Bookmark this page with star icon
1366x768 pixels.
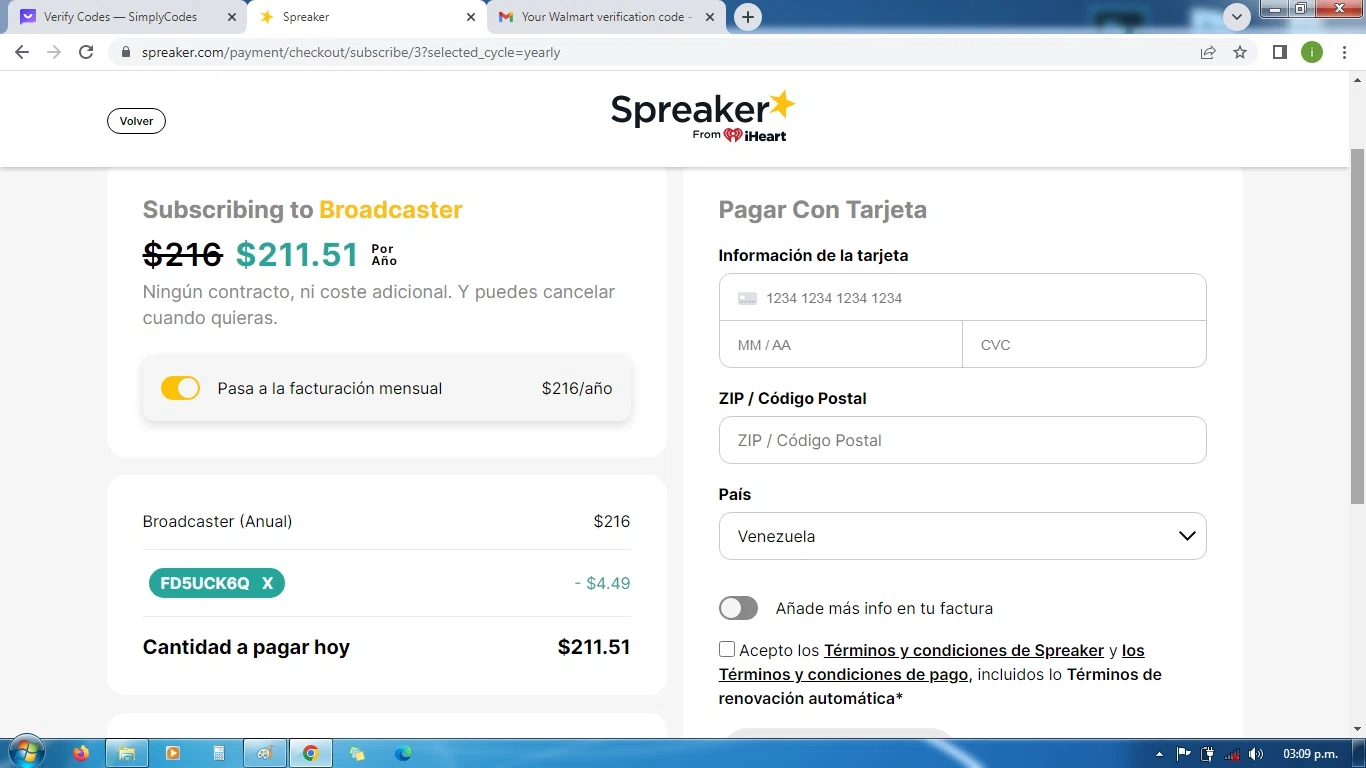click(x=1240, y=52)
